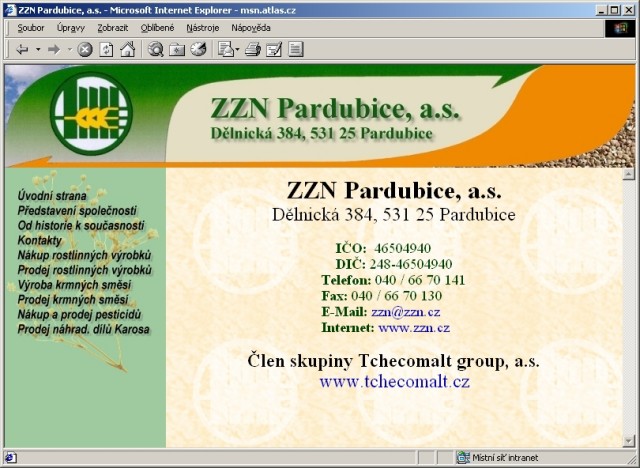
Task: Open the Soubor menu
Action: (31, 28)
